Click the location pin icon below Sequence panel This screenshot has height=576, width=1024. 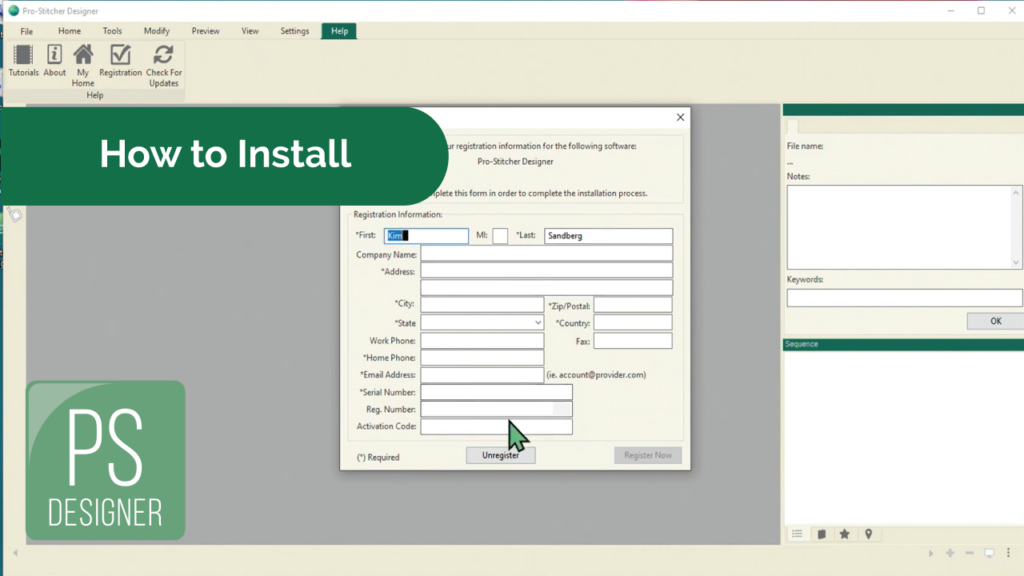869,534
